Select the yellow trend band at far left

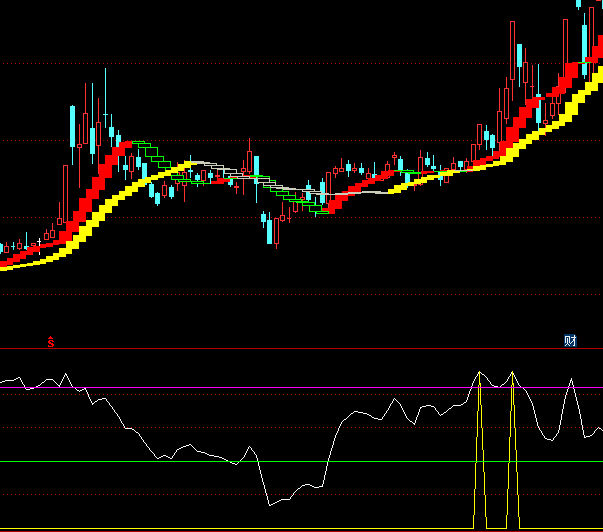(20, 262)
